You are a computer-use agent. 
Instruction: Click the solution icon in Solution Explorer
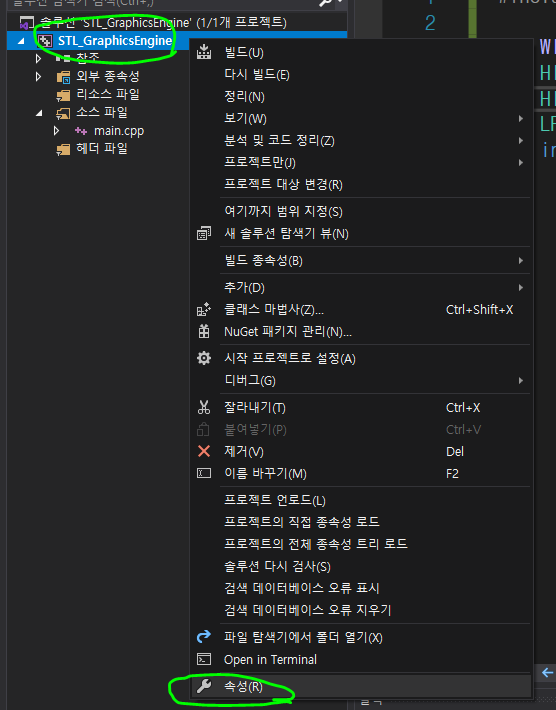27,22
